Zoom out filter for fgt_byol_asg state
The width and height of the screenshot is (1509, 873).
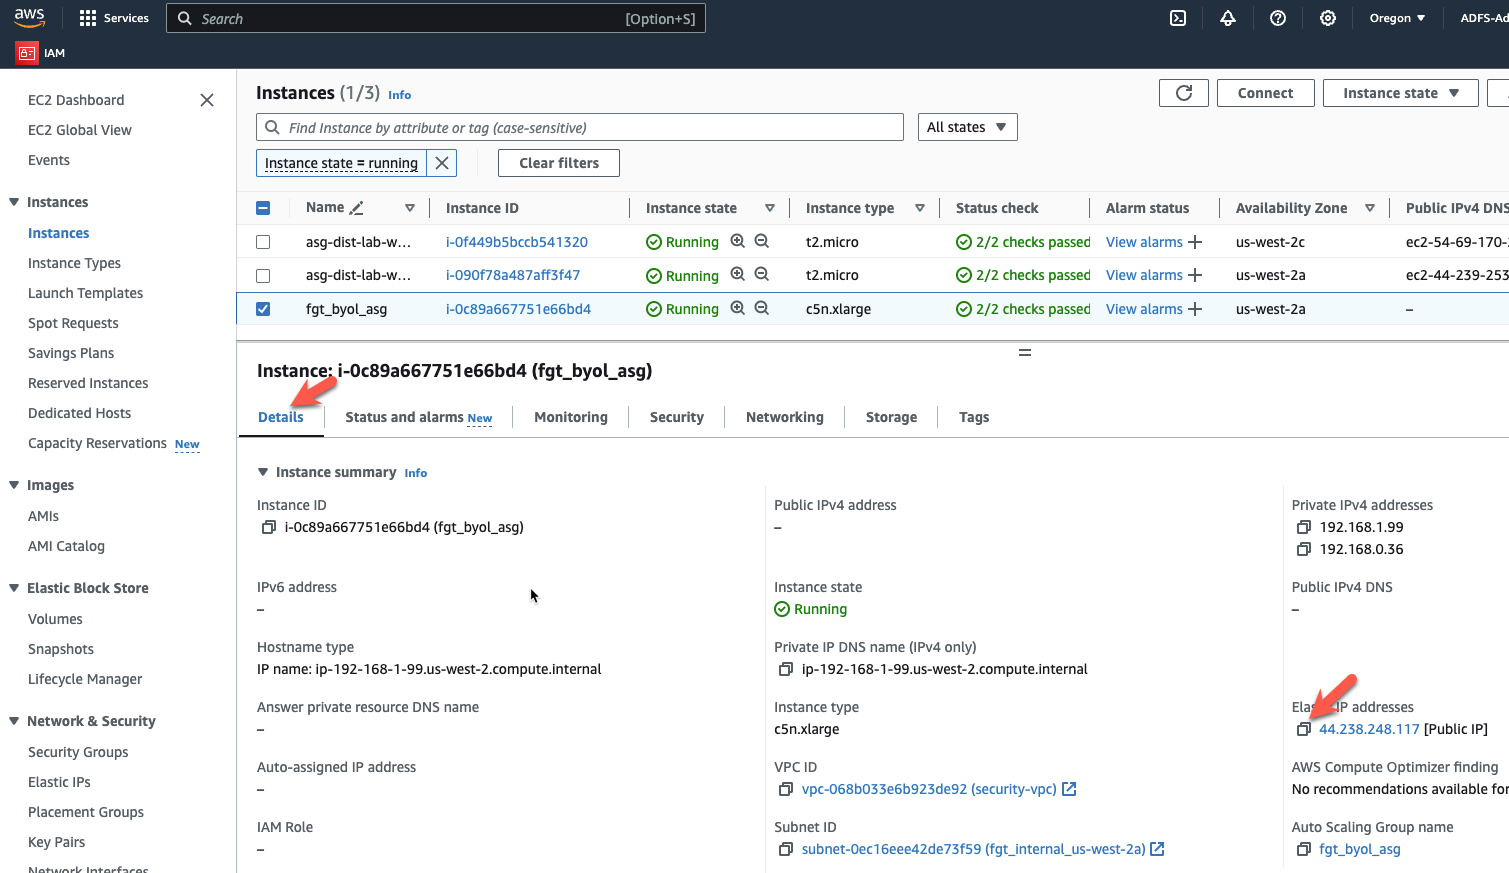pyautogui.click(x=762, y=308)
